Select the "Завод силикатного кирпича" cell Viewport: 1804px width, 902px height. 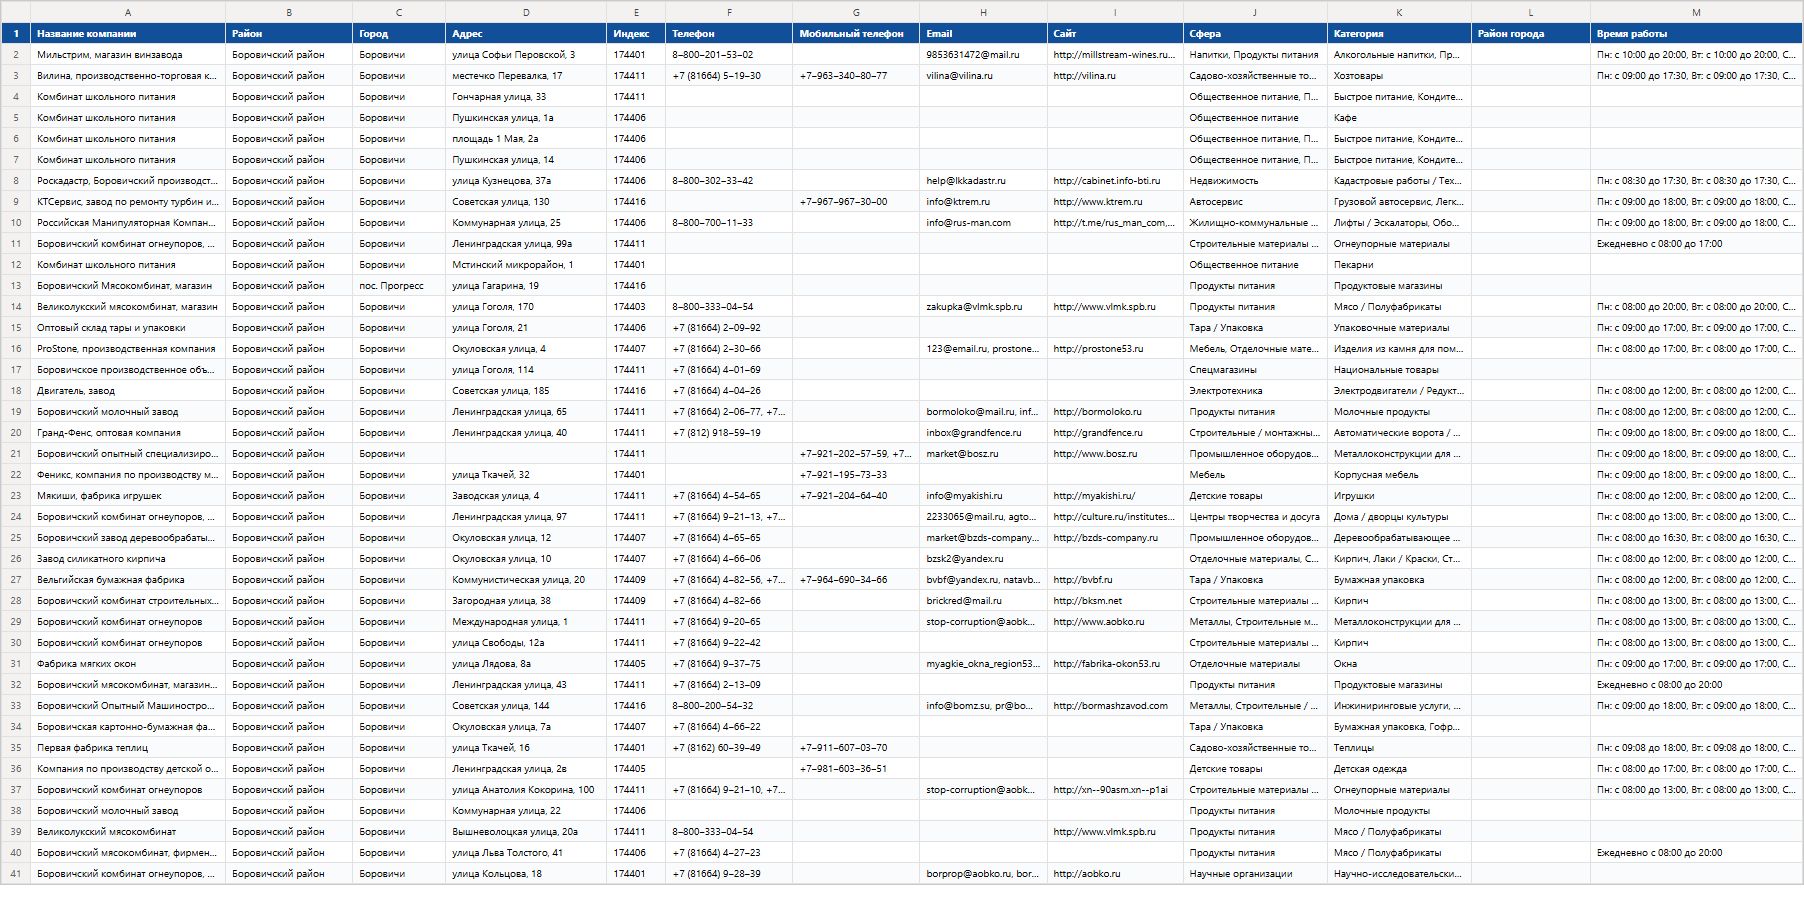pos(128,559)
